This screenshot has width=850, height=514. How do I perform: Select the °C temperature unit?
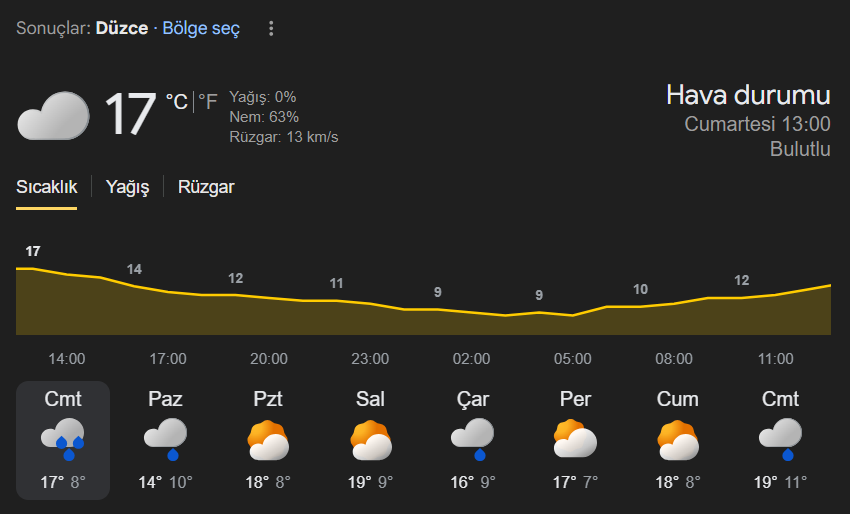pyautogui.click(x=176, y=101)
